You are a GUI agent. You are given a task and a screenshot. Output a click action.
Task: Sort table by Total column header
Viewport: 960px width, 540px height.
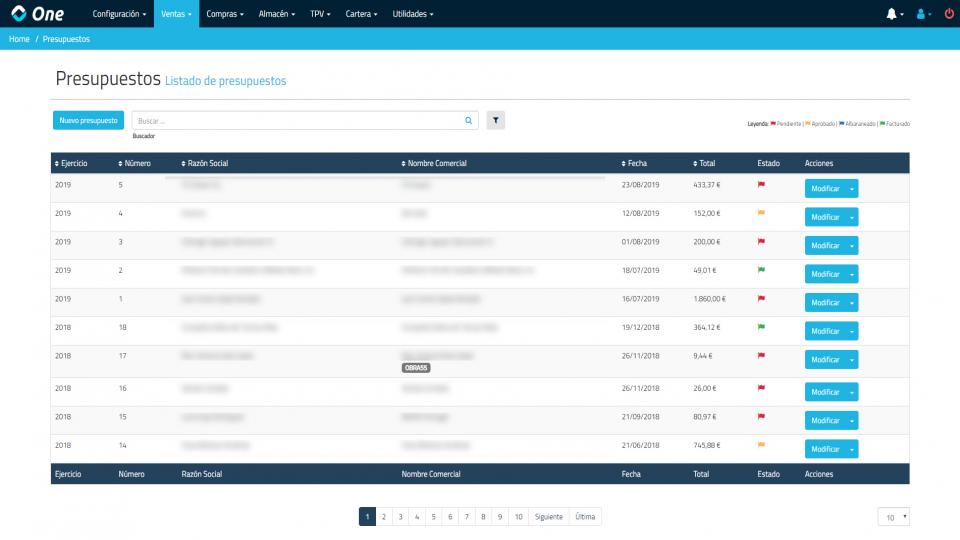pyautogui.click(x=704, y=163)
